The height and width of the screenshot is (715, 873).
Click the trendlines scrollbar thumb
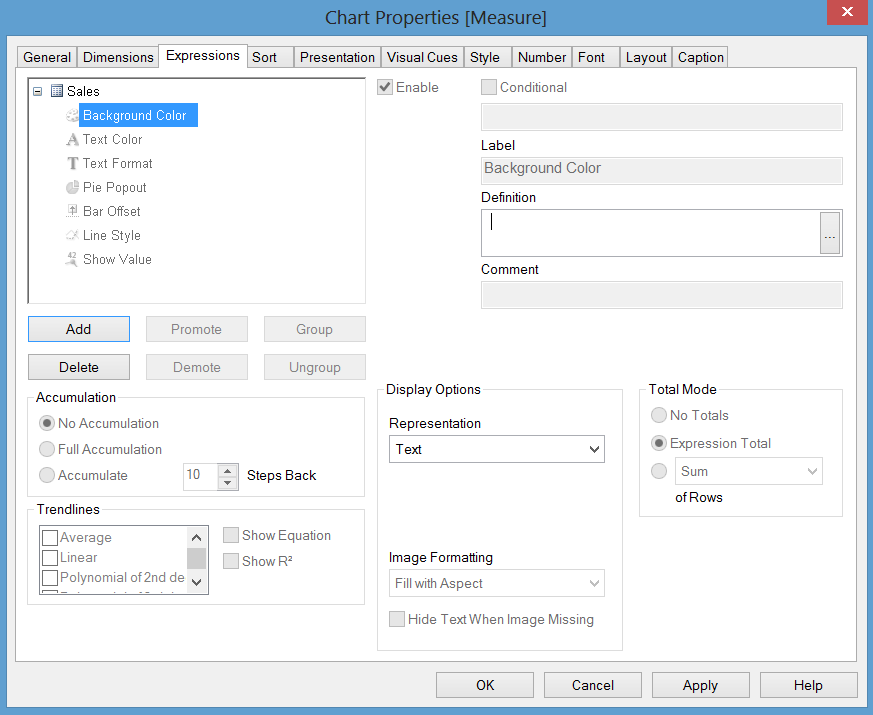(196, 559)
